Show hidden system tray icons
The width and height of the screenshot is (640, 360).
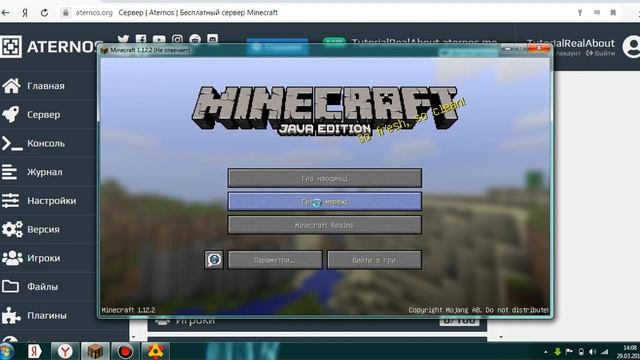tap(546, 352)
